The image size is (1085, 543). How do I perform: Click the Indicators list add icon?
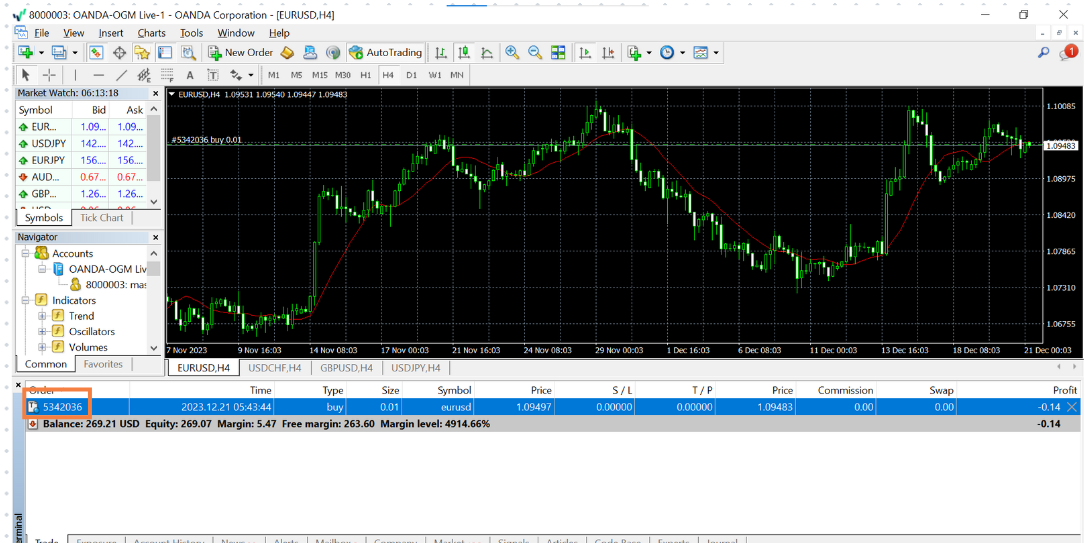click(x=635, y=53)
